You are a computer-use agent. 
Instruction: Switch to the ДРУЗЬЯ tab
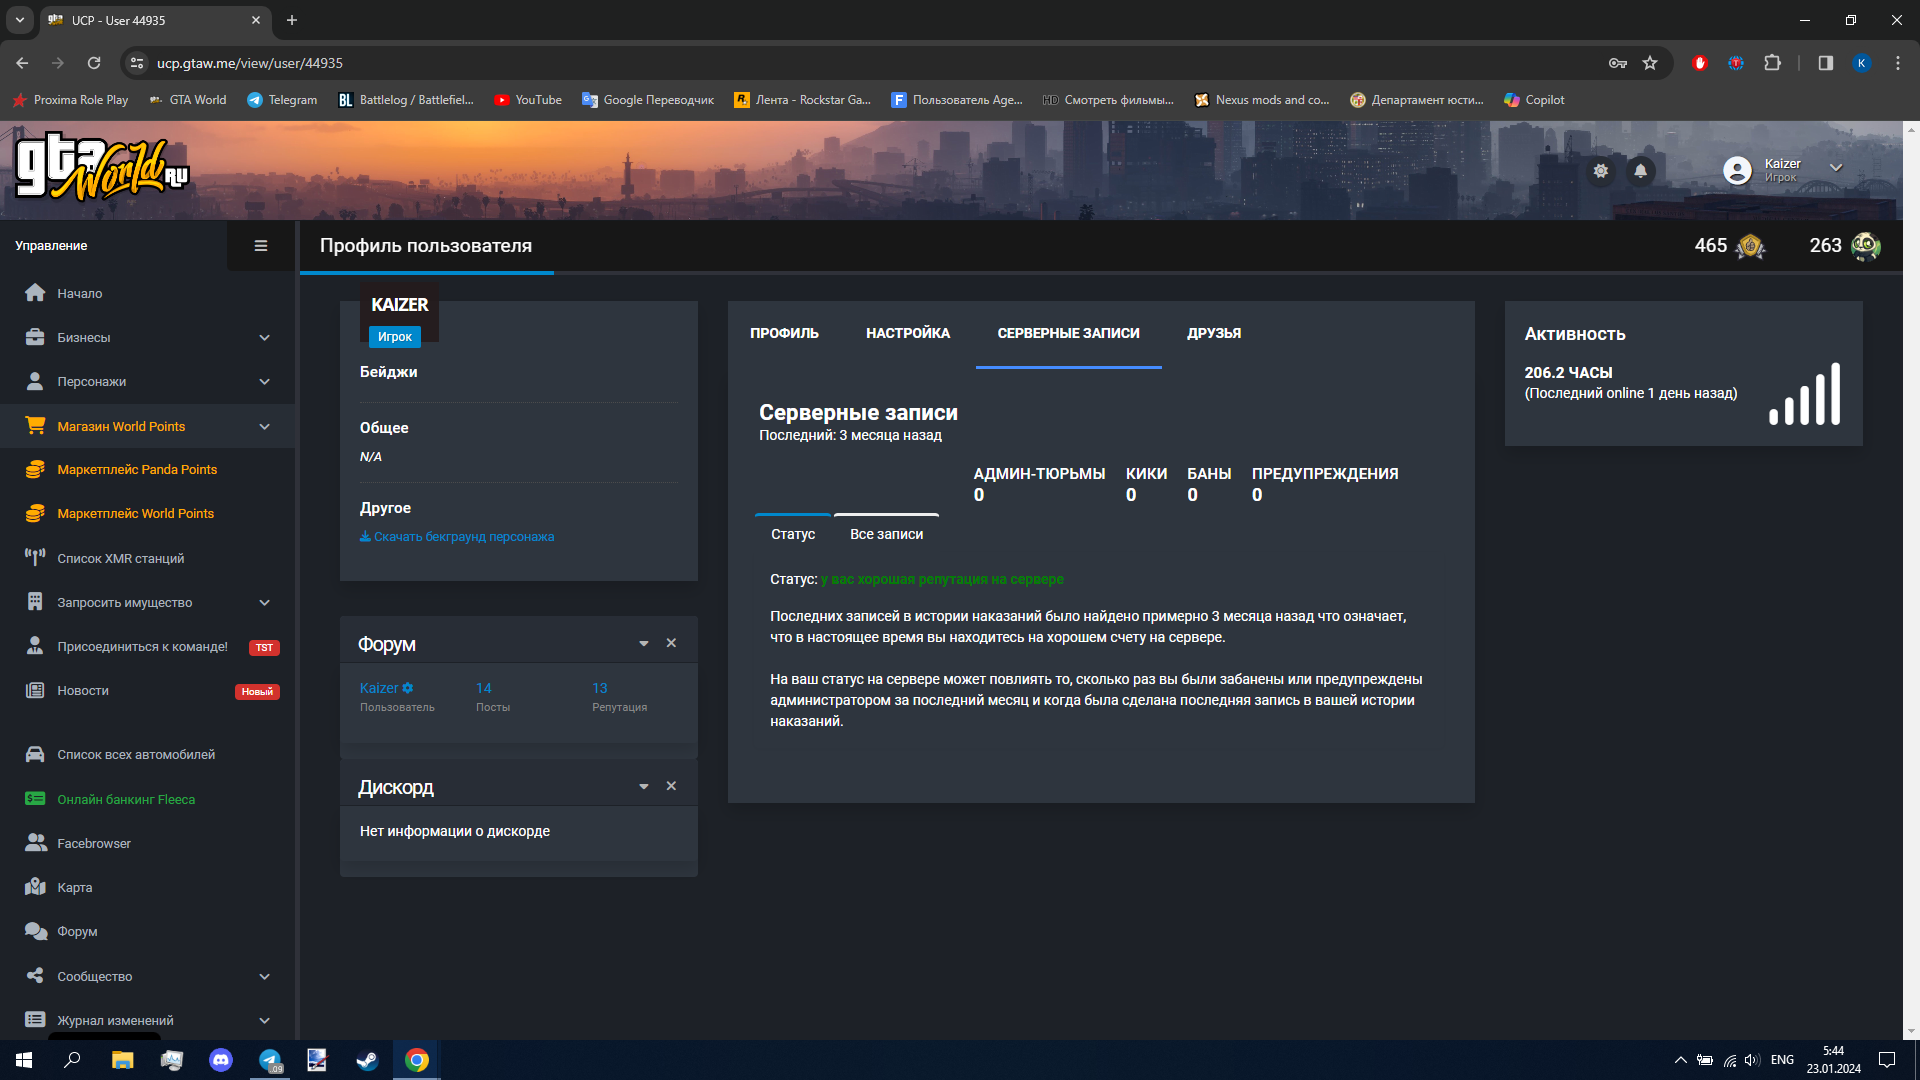[x=1214, y=333]
